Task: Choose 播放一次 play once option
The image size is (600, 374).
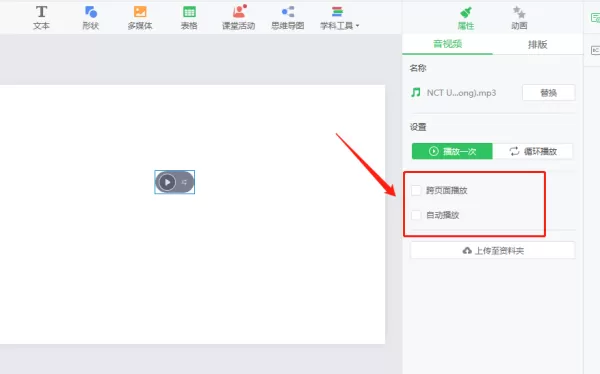Action: [x=452, y=151]
